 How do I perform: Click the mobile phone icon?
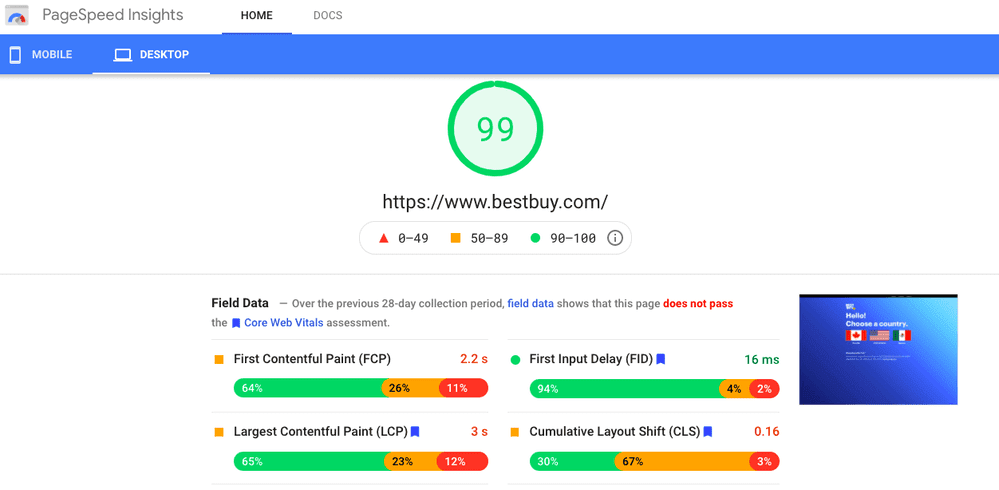pyautogui.click(x=15, y=55)
